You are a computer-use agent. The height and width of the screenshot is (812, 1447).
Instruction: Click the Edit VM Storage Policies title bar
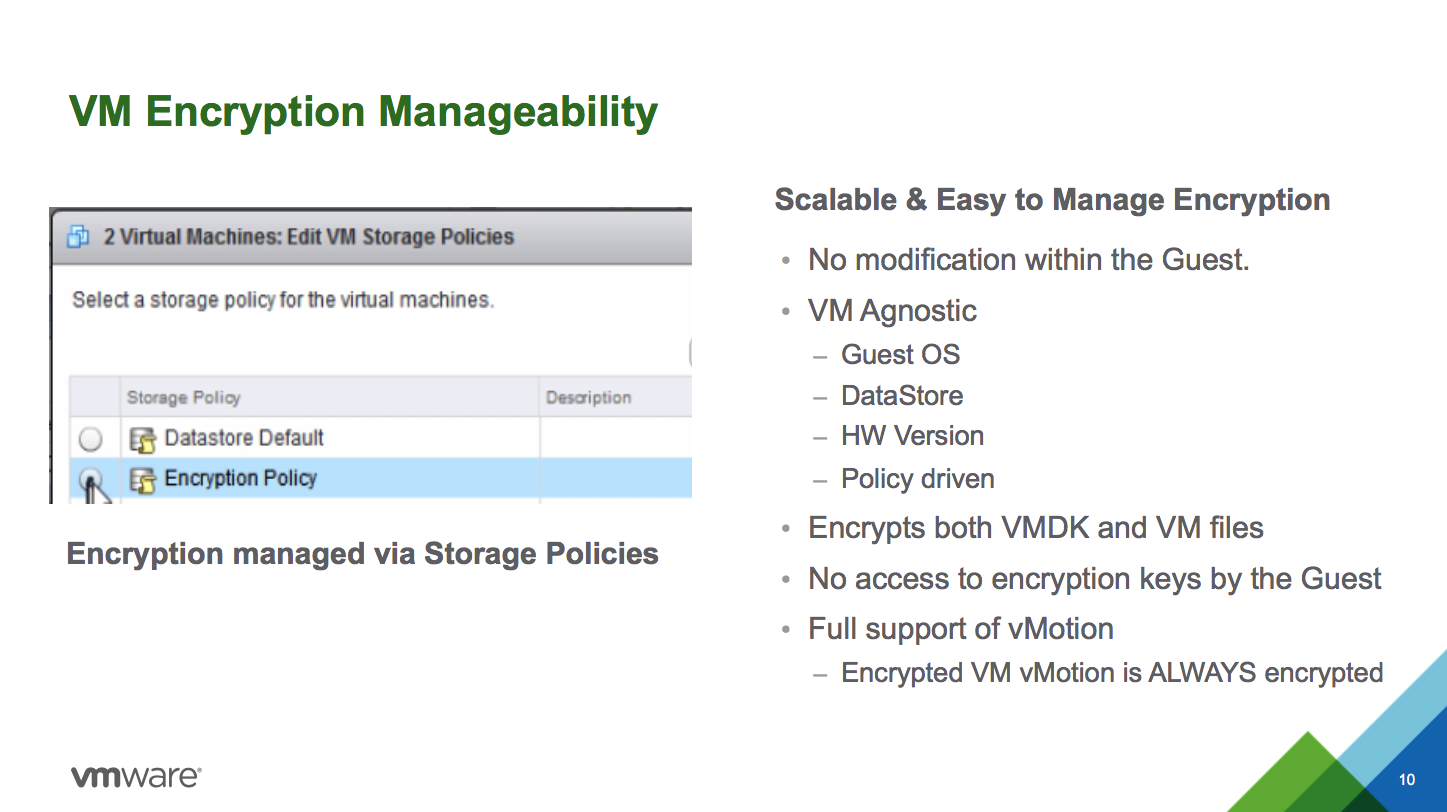coord(371,237)
